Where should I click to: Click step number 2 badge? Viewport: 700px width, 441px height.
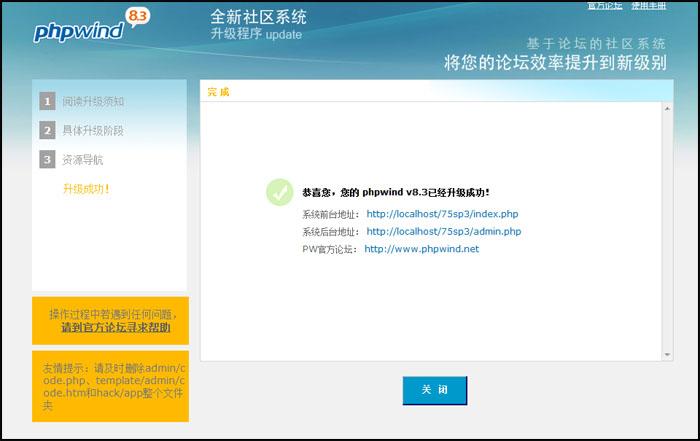click(47, 130)
